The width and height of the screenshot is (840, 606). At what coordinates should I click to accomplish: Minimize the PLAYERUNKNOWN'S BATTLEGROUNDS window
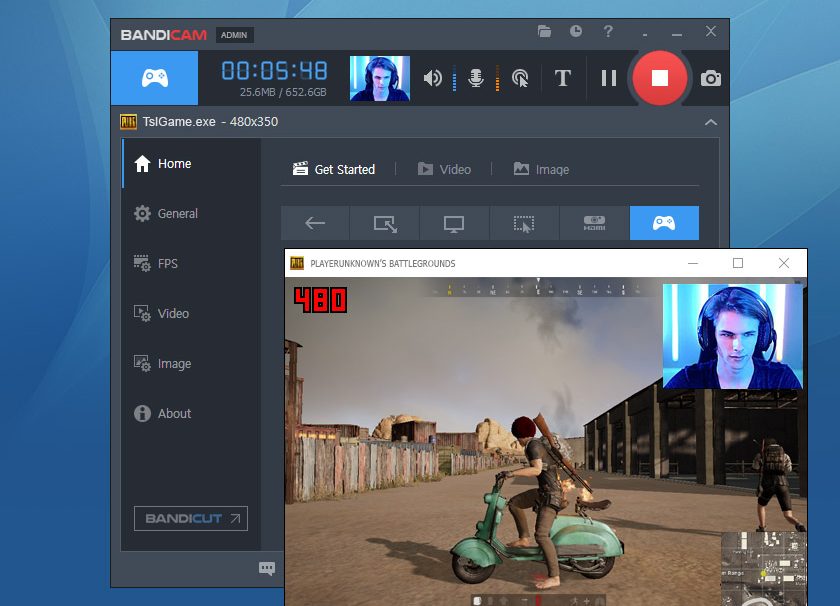[x=693, y=263]
